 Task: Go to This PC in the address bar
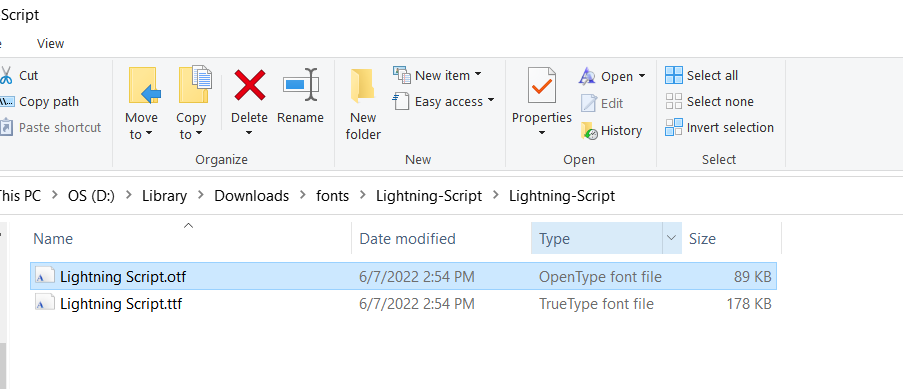click(x=20, y=196)
